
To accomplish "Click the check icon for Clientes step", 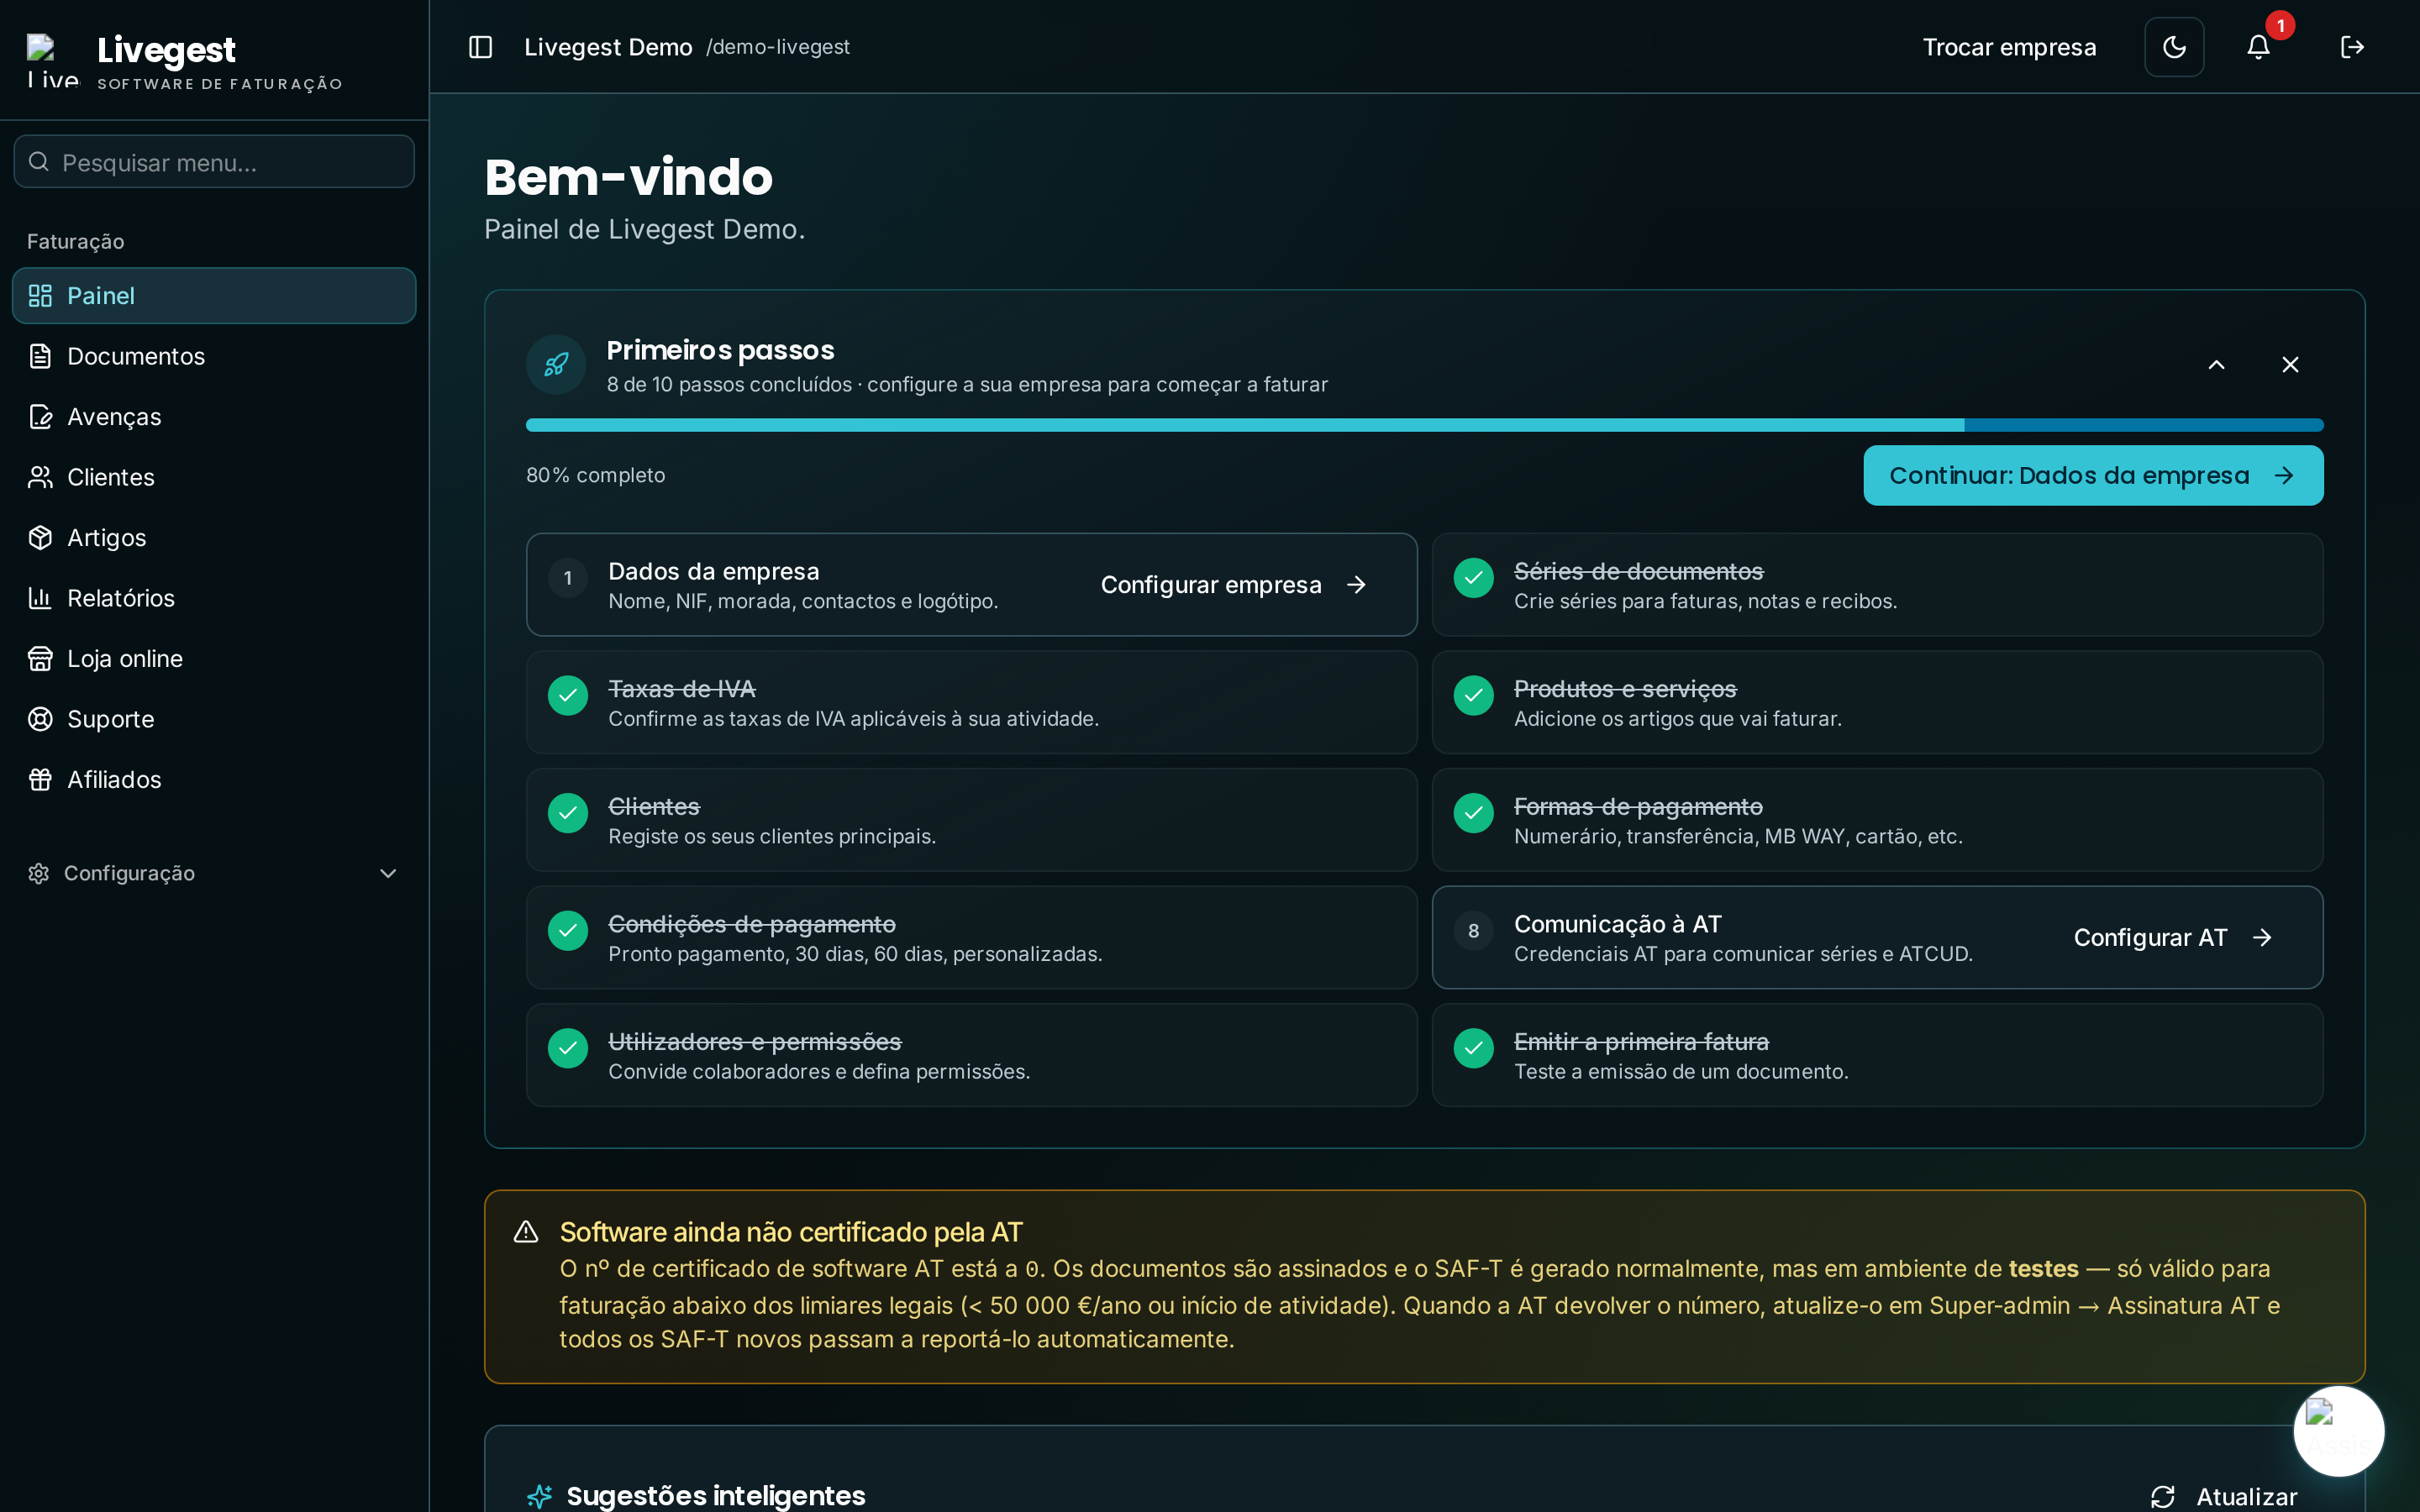I will click(568, 813).
